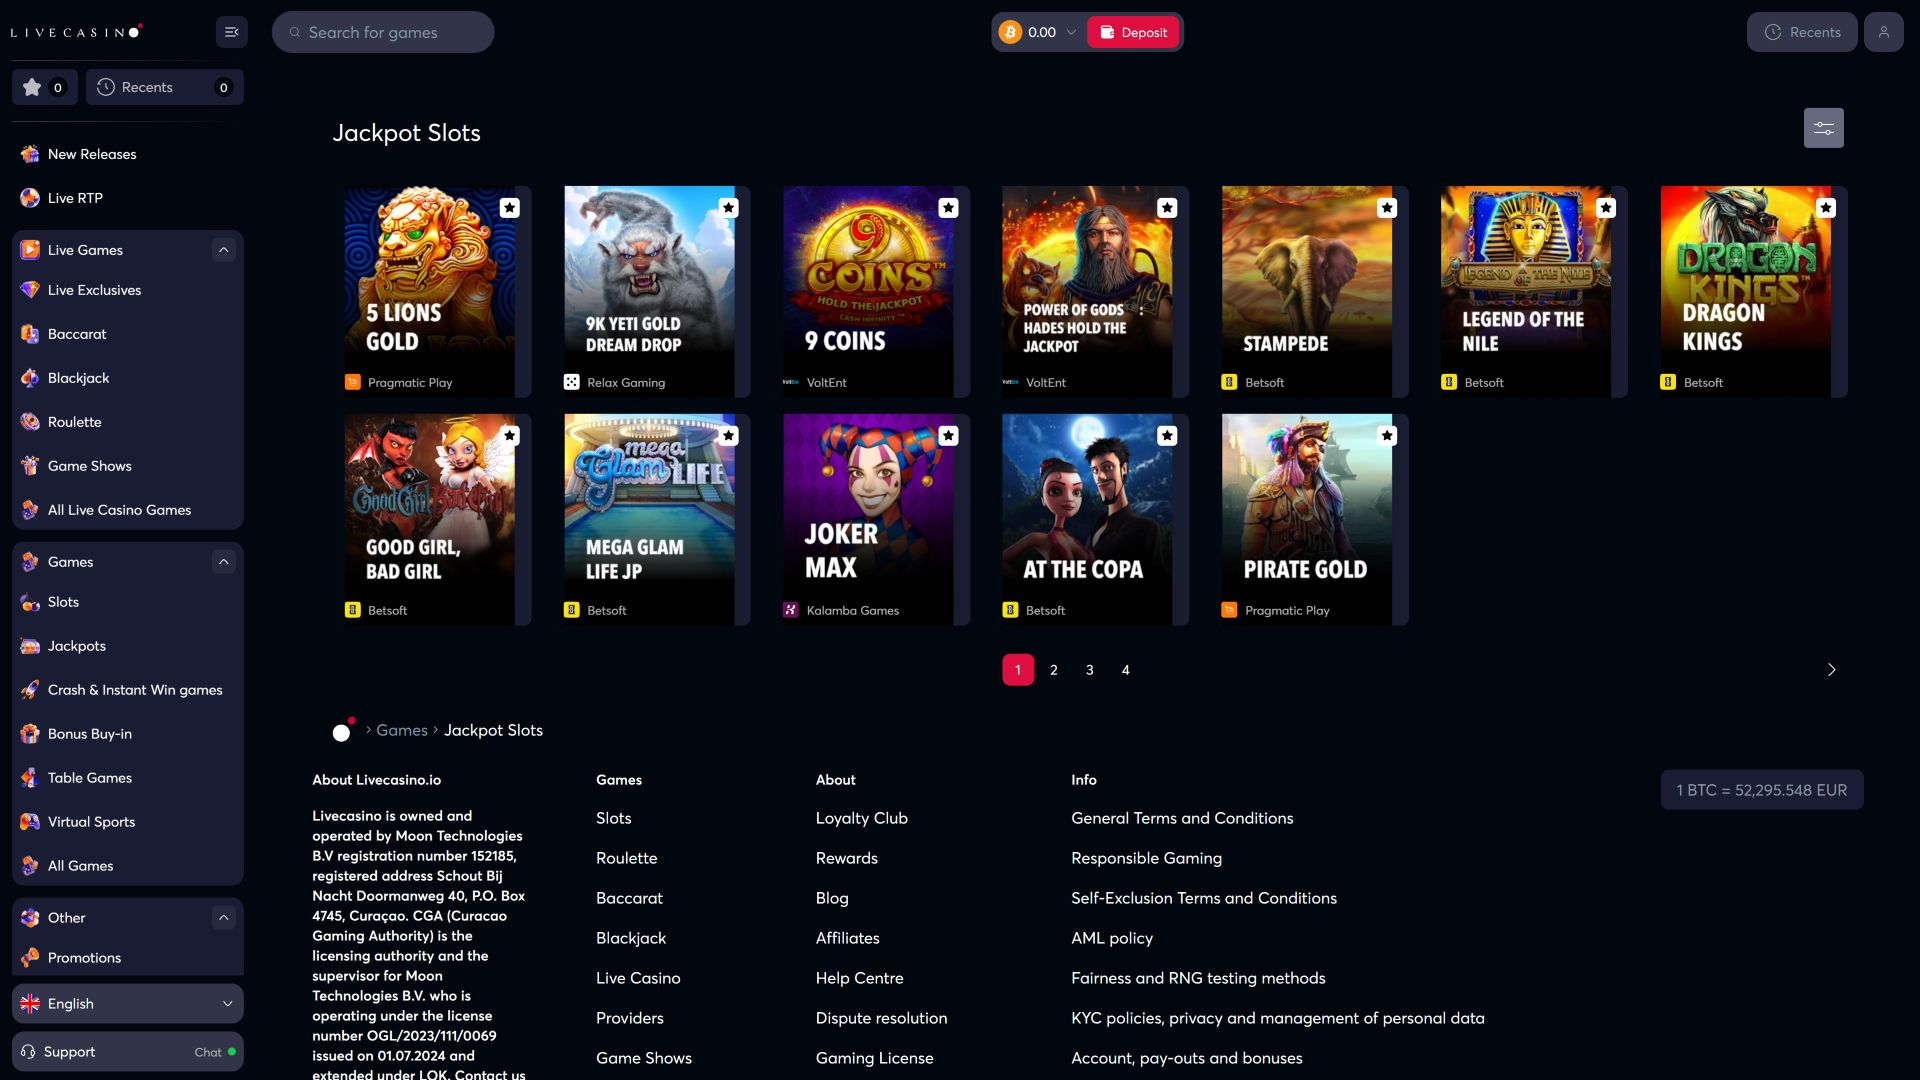This screenshot has width=1920, height=1080.
Task: Go to the next page with the arrow
Action: pos(1831,670)
